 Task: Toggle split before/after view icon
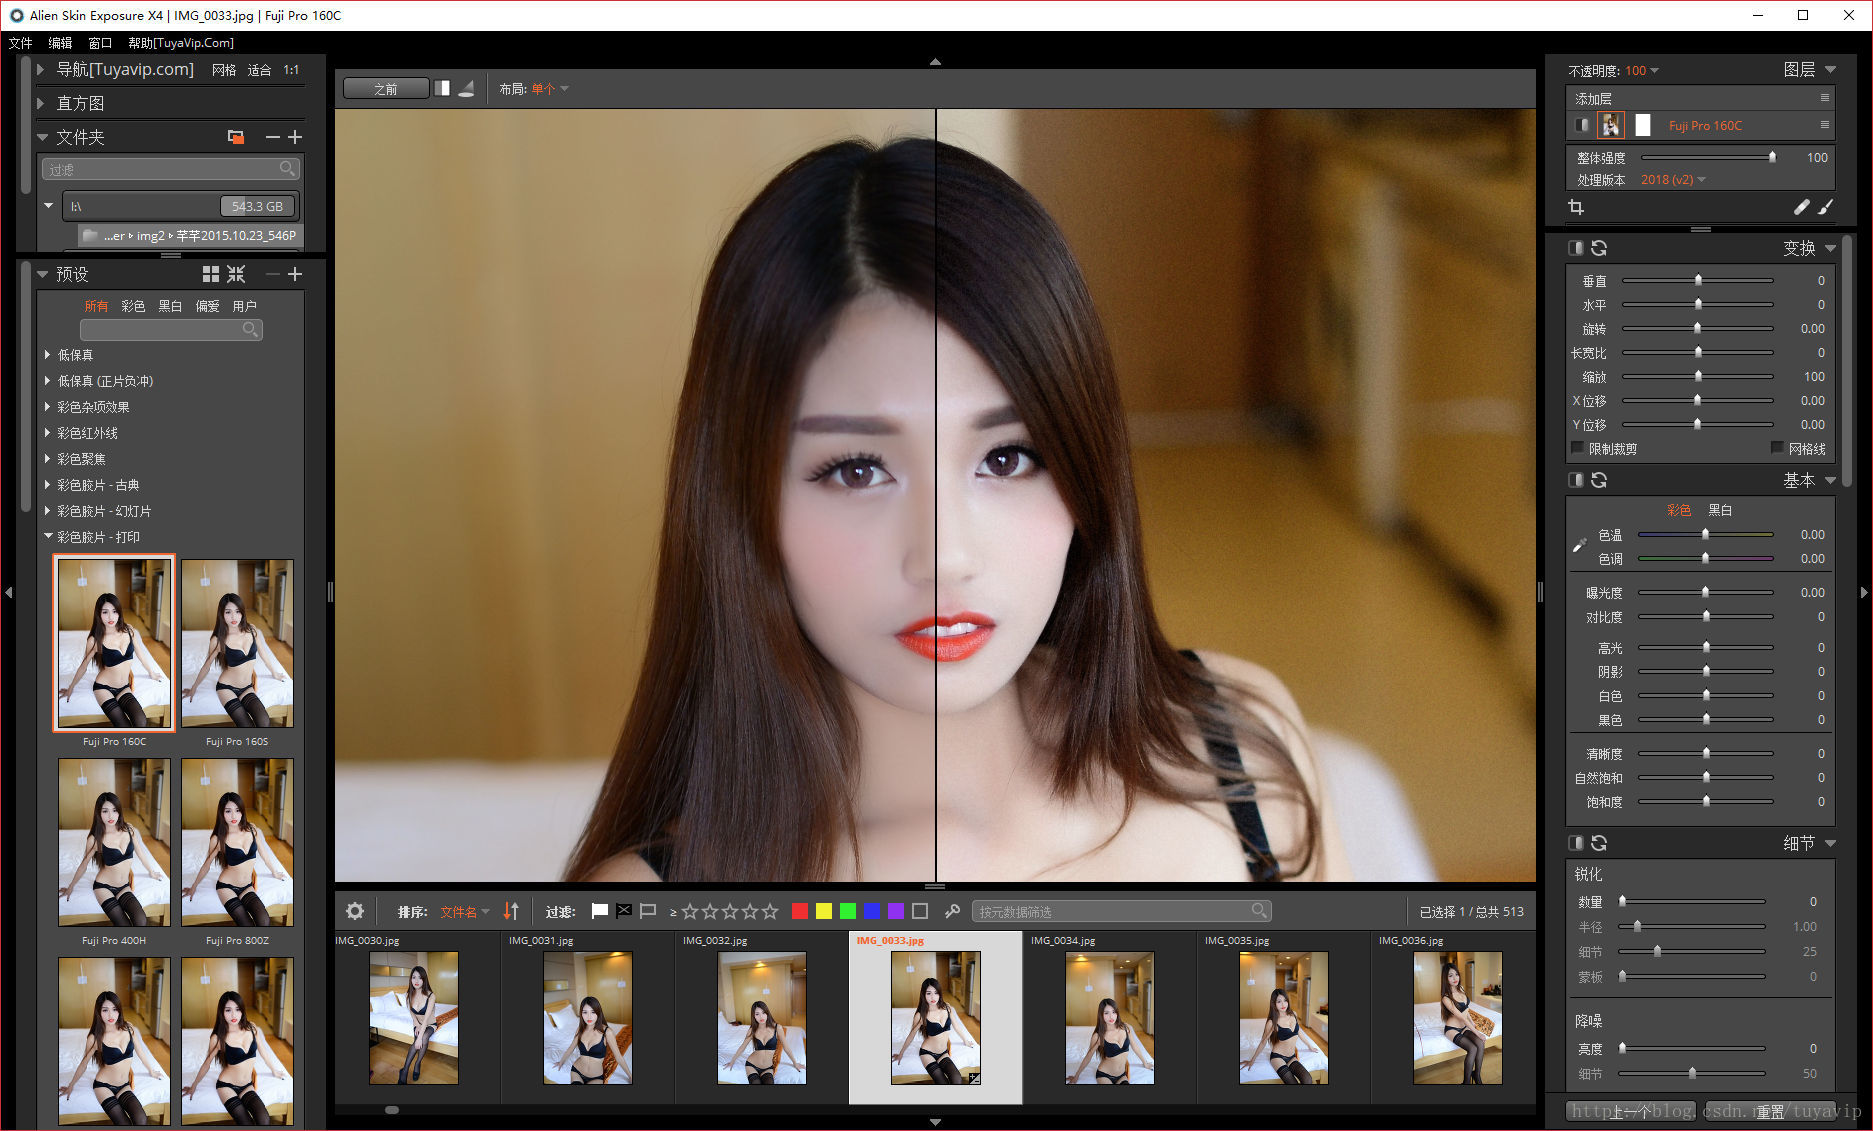pos(442,88)
